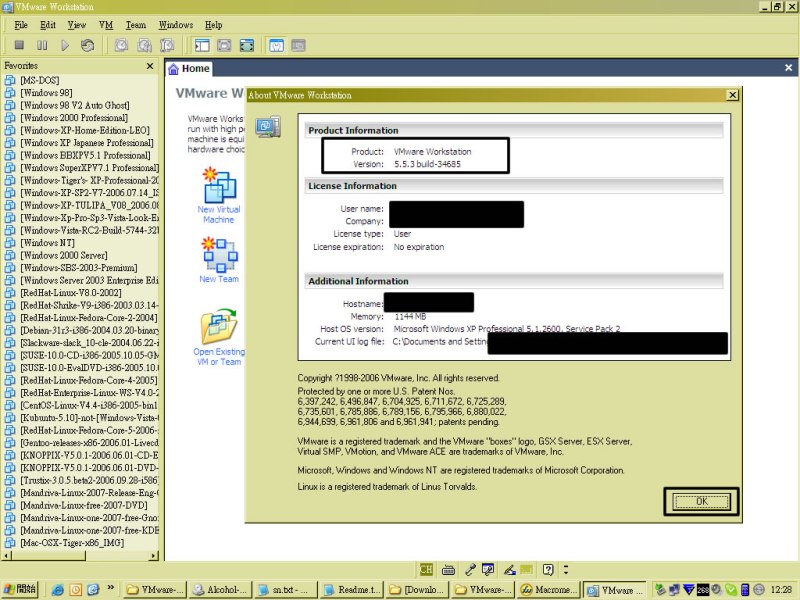Click the New Virtual Machine link text

(x=219, y=214)
